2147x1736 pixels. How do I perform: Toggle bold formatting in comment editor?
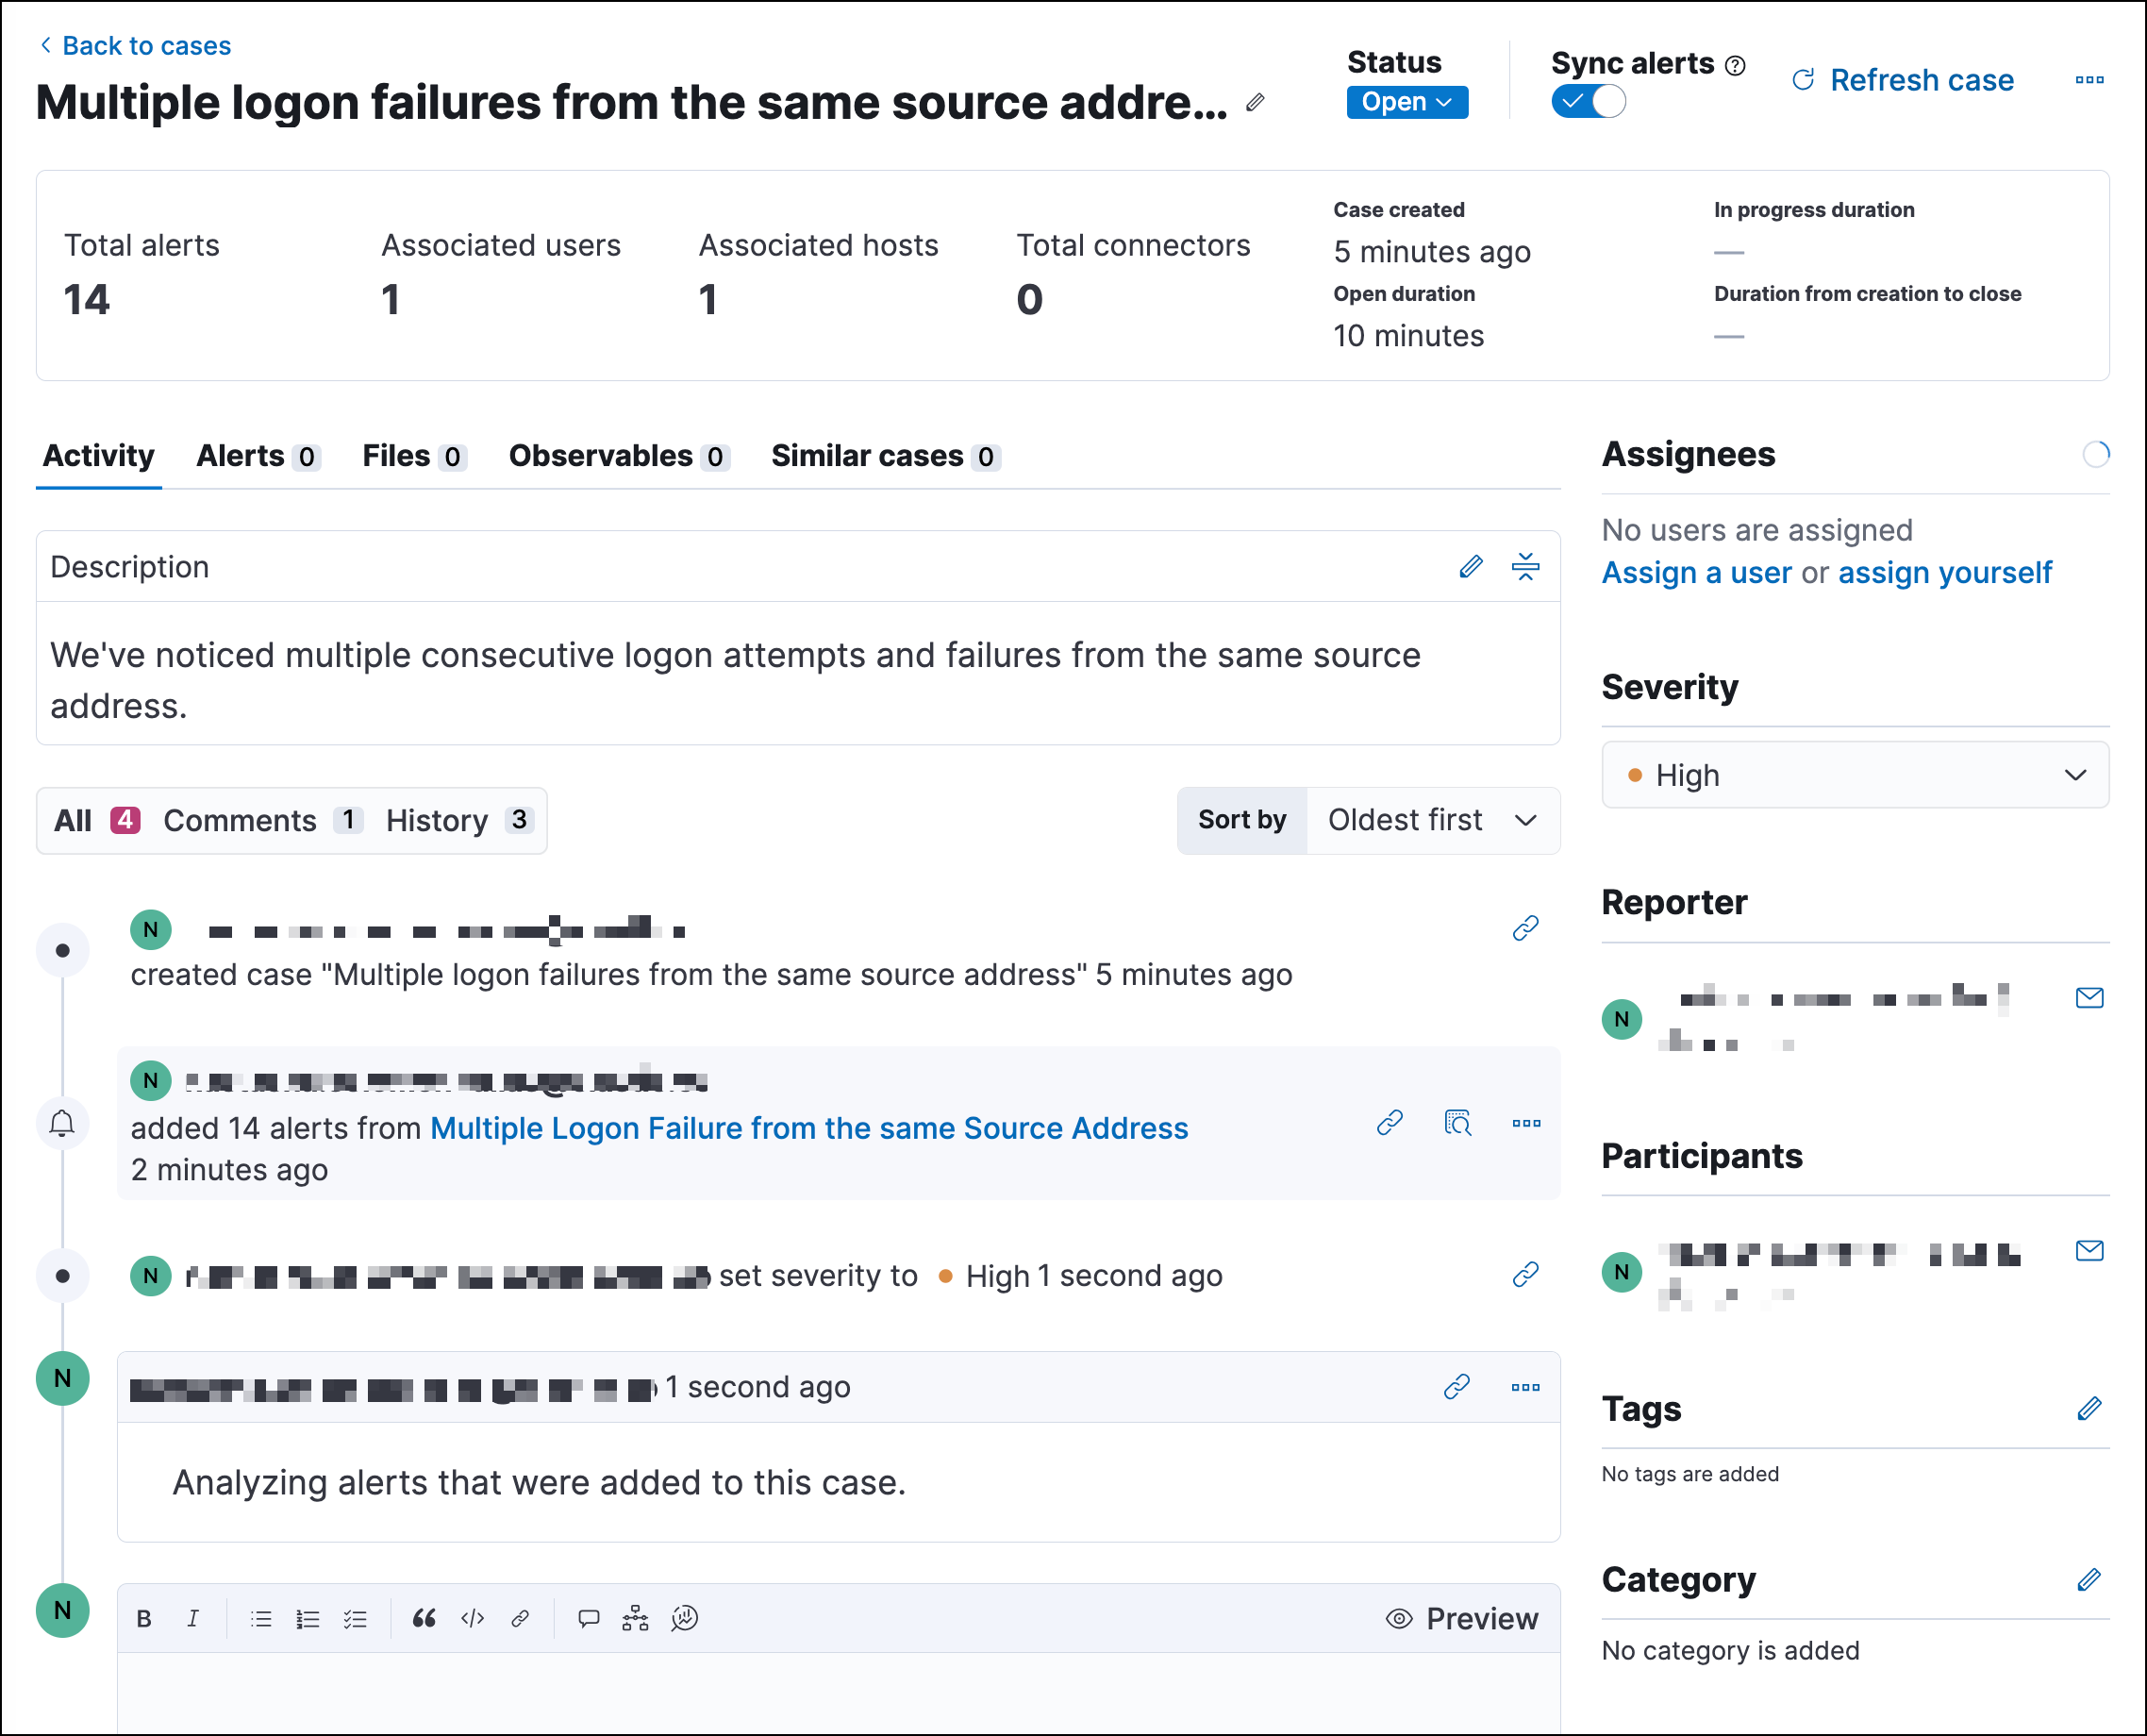(x=144, y=1618)
